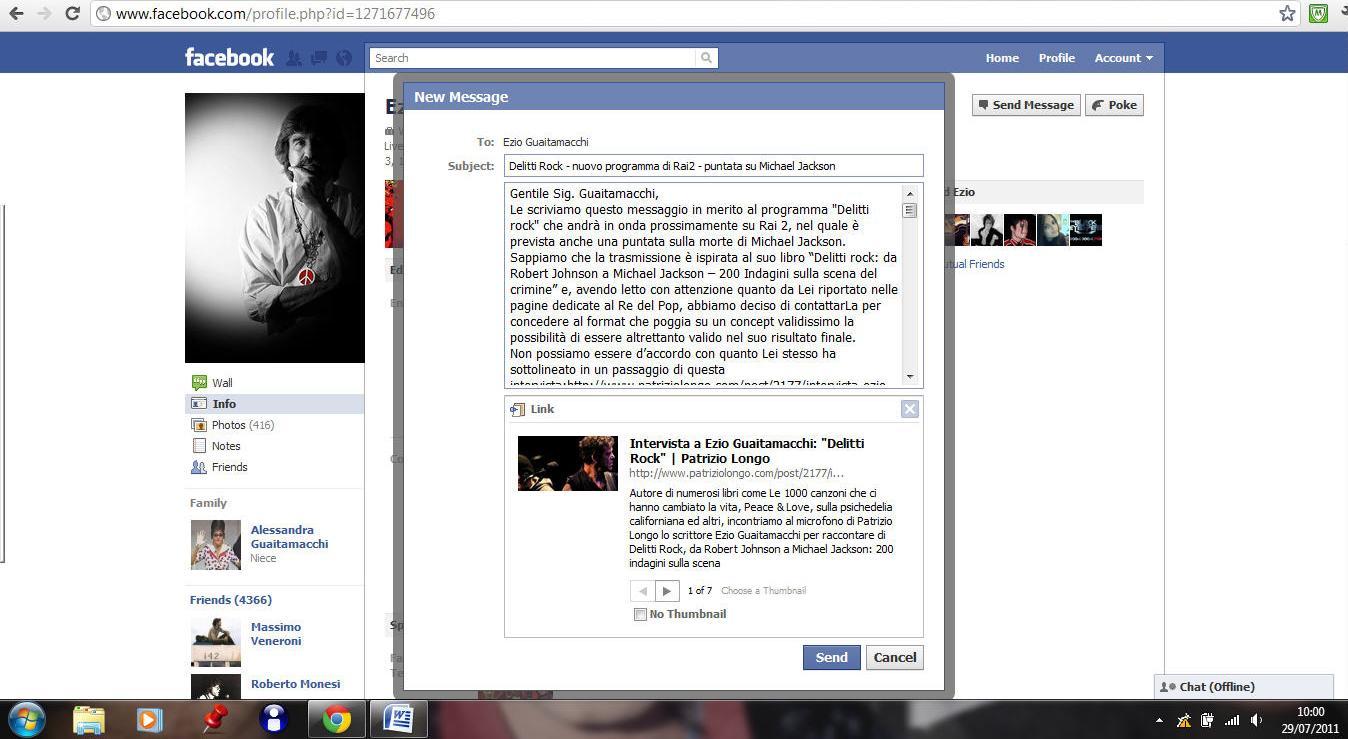Screen dimensions: 1348x739
Task: Open friend requests icon in Facebook header
Action: tap(294, 58)
